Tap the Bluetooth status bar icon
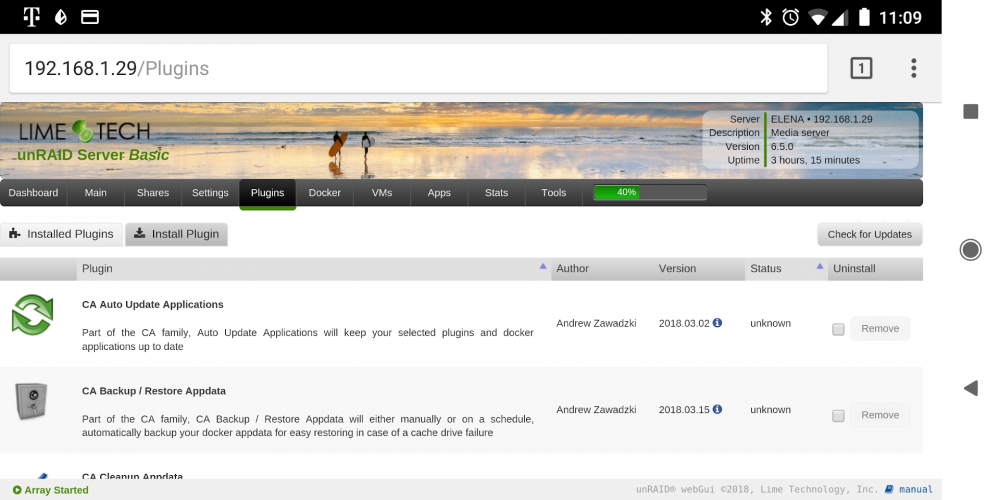This screenshot has width=1000, height=500. click(766, 17)
